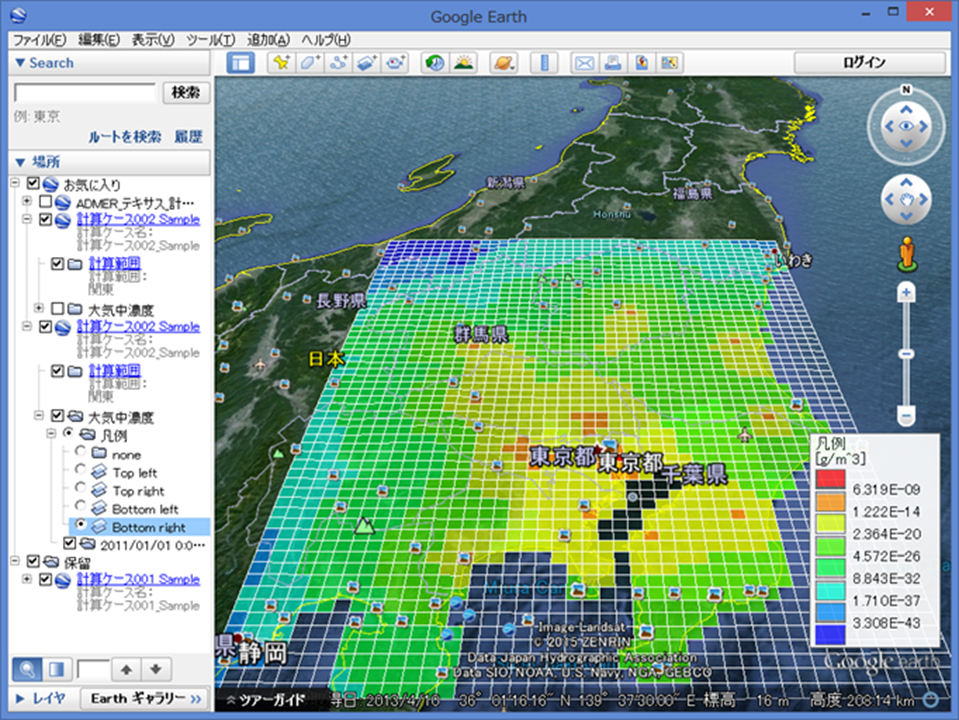The height and width of the screenshot is (720, 959).
Task: Open the 表示(V) menu
Action: (153, 39)
